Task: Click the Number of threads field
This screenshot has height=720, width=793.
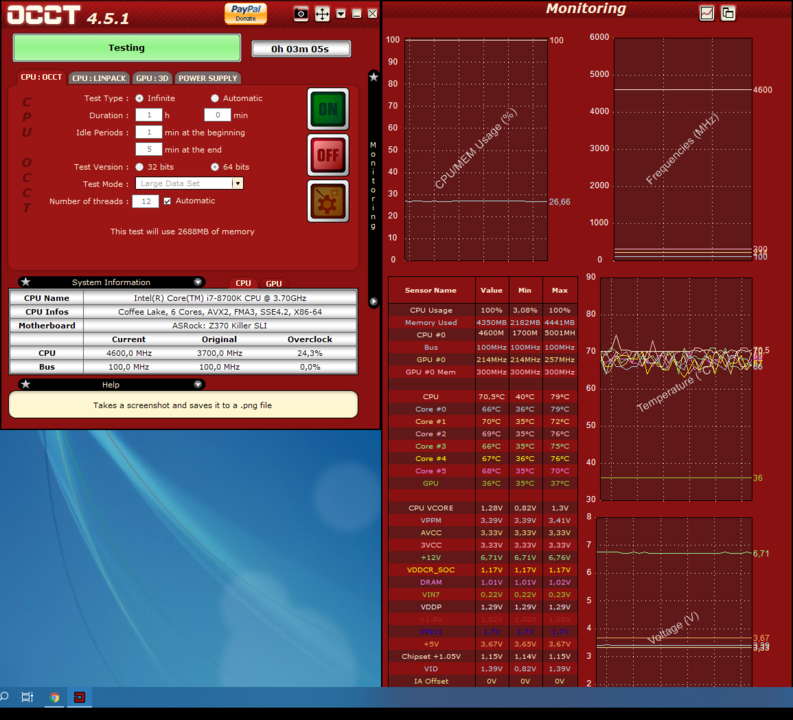Action: (x=146, y=201)
